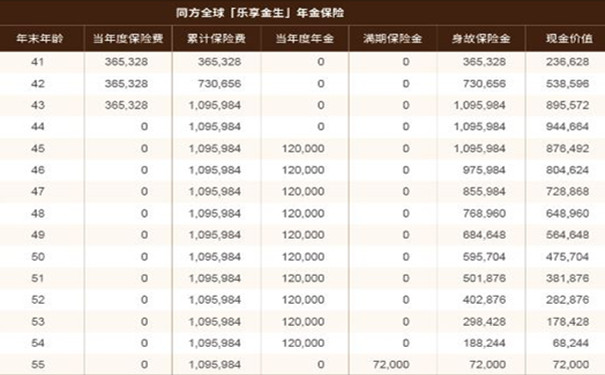This screenshot has width=605, height=375.
Task: Select cash value 68,244
Action: [571, 343]
